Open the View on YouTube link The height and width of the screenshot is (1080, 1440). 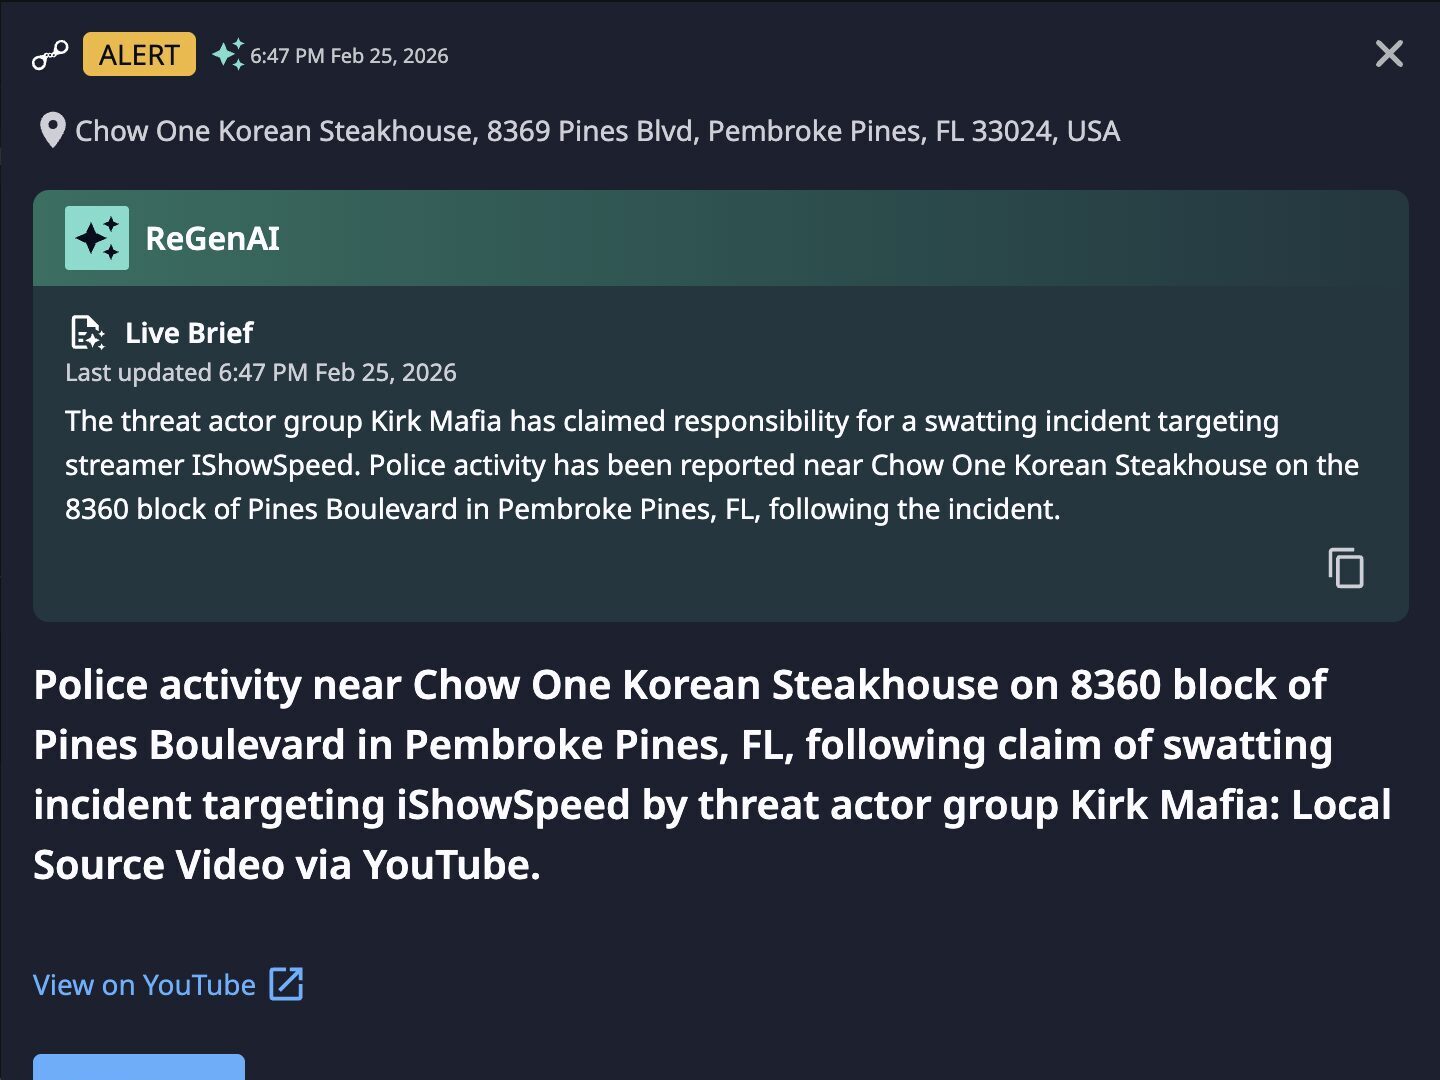click(144, 985)
